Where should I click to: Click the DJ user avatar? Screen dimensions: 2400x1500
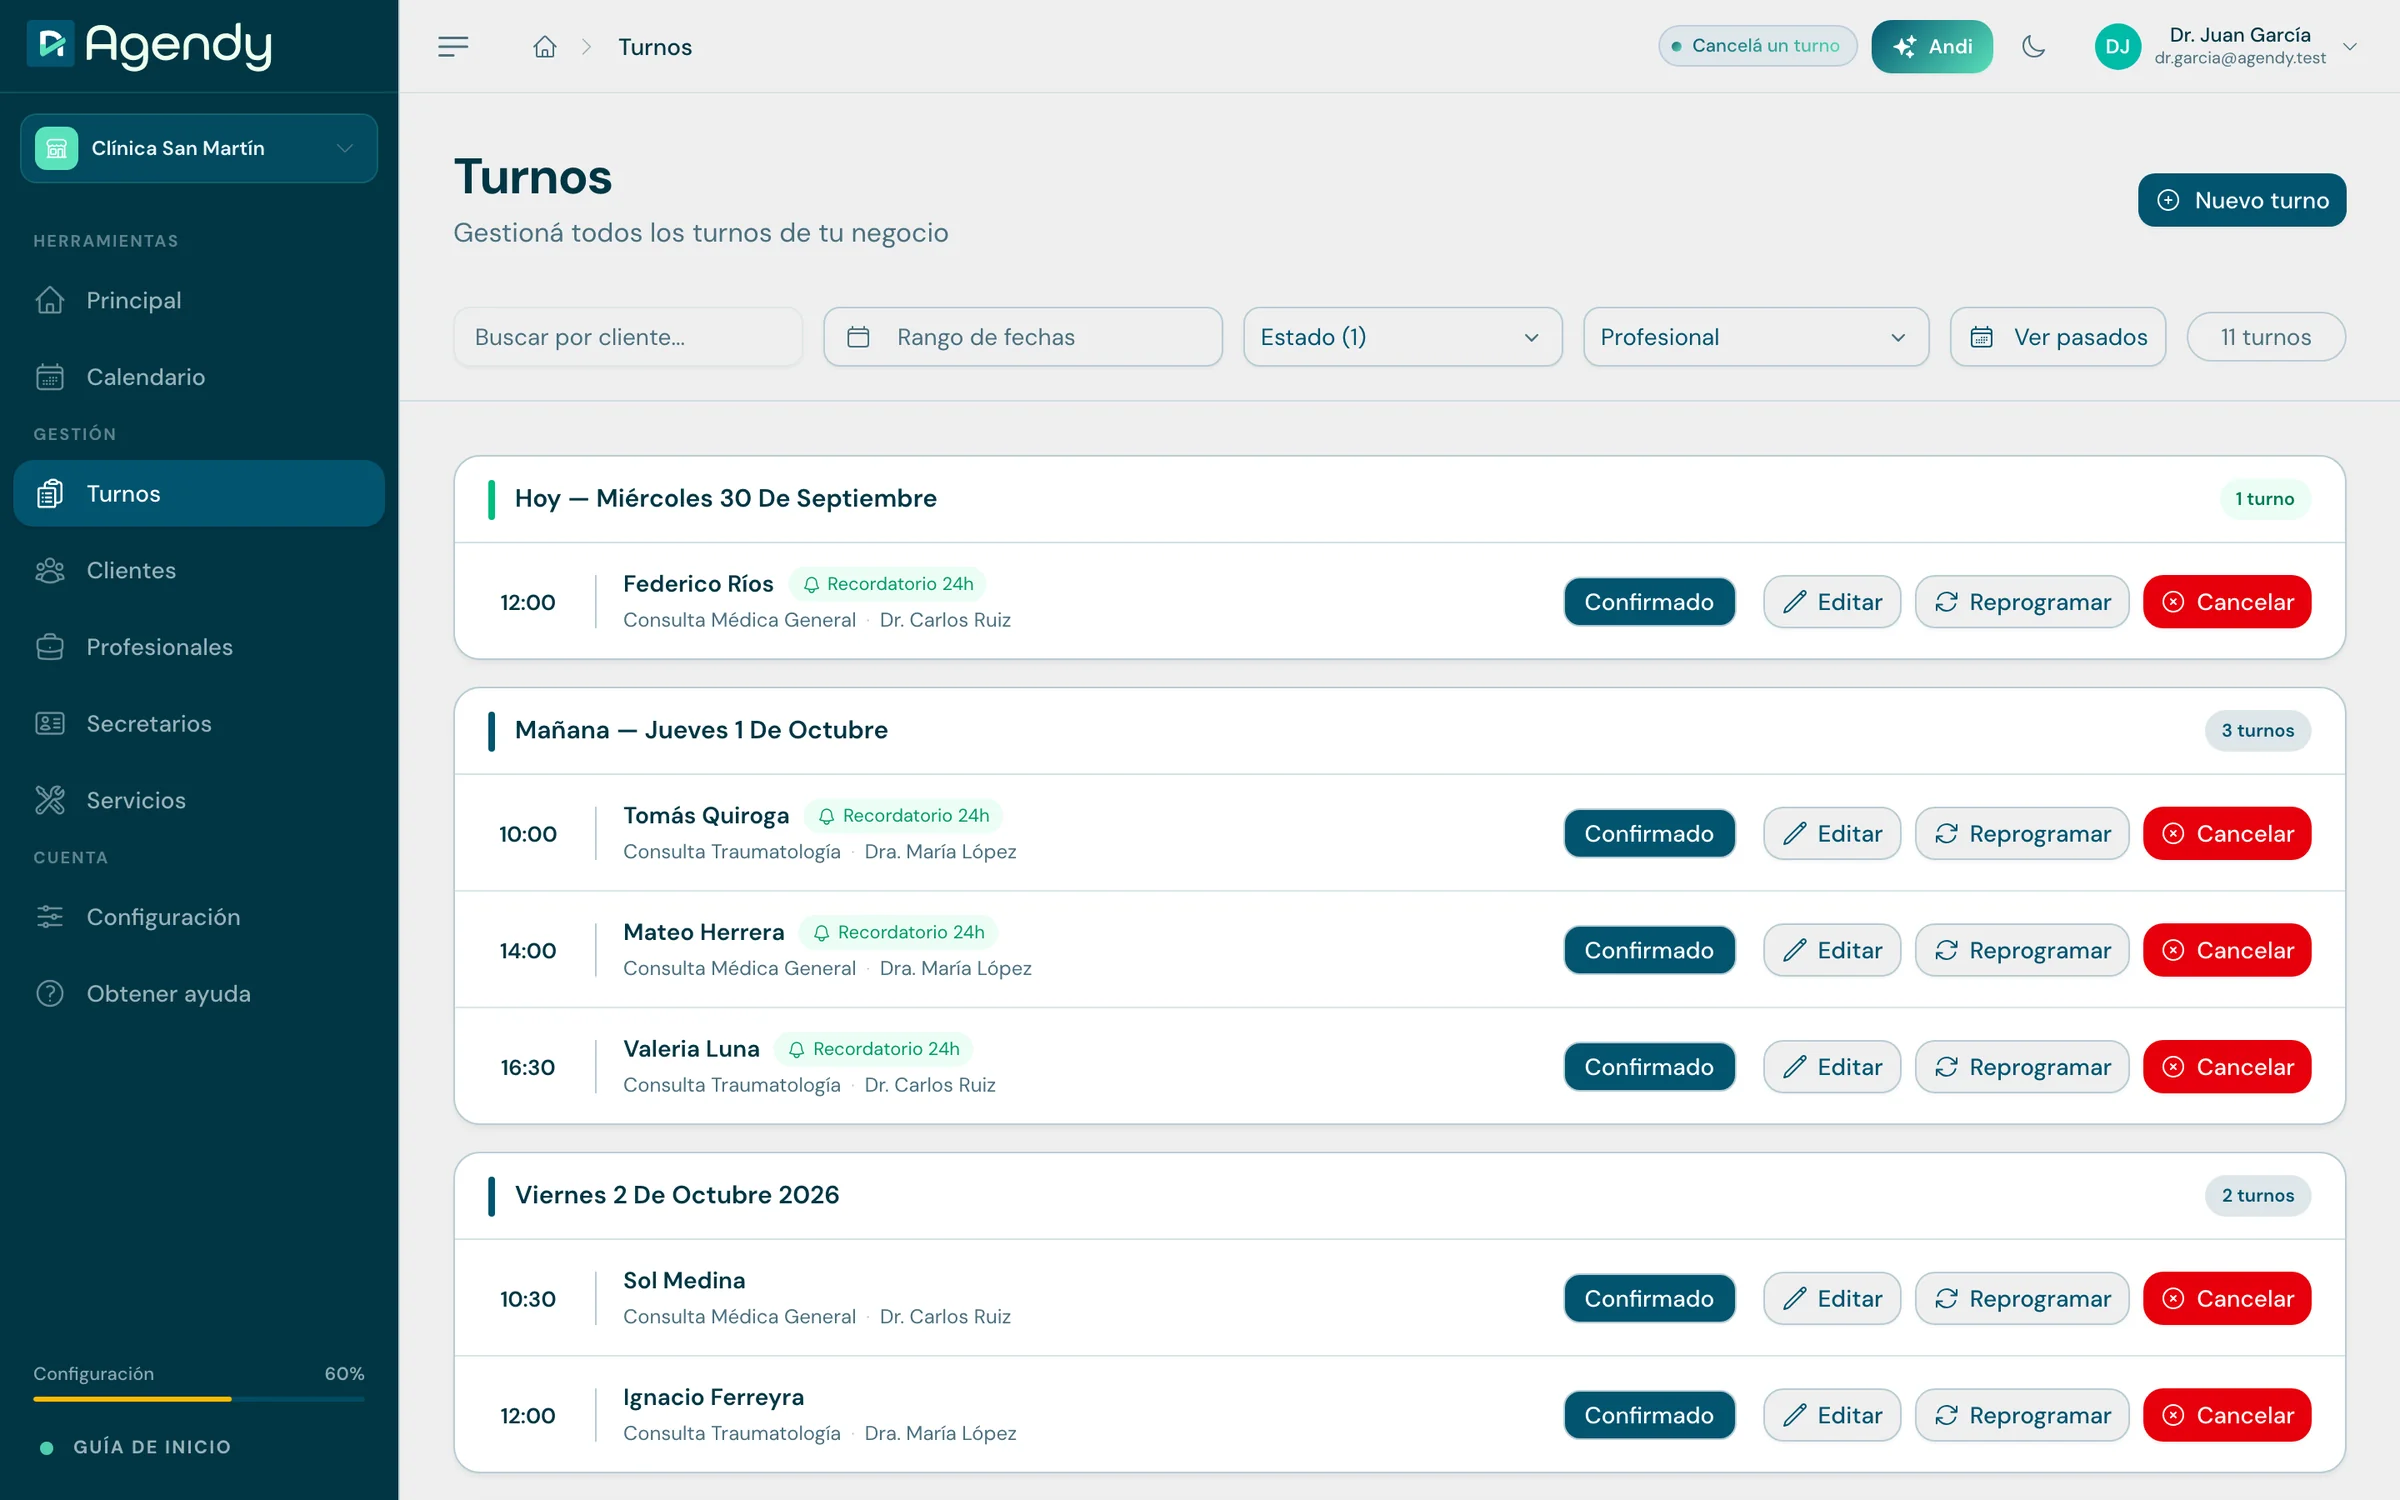coord(2117,46)
